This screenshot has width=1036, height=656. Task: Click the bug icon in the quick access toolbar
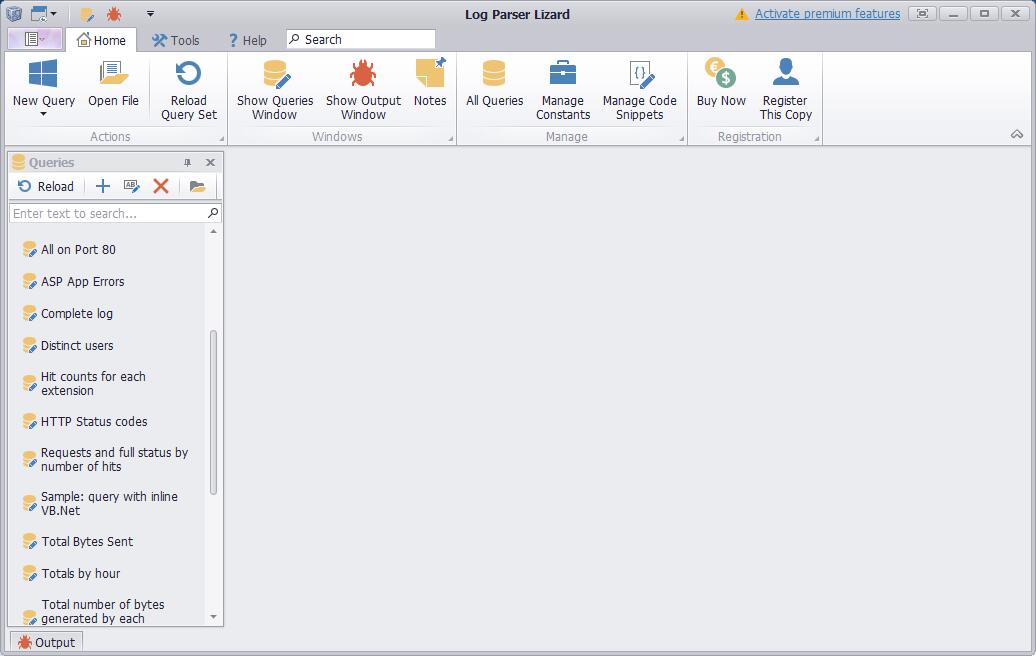[x=114, y=14]
